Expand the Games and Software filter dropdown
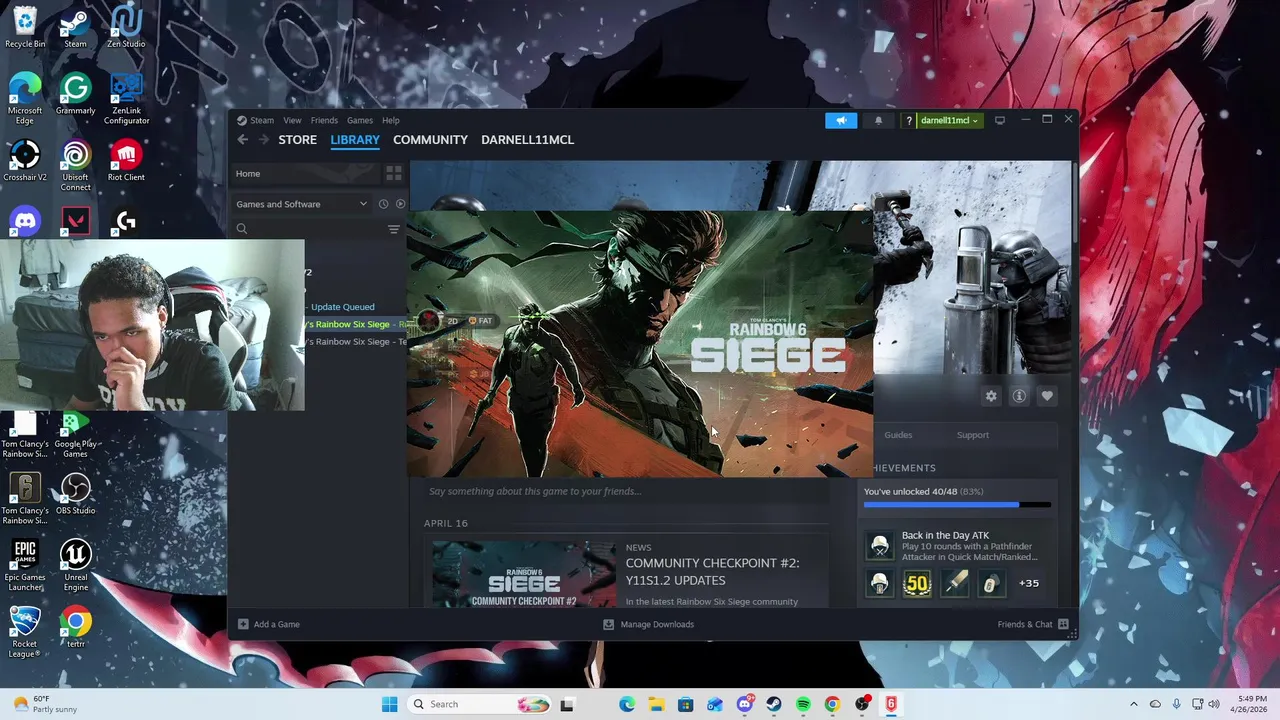1280x720 pixels. click(302, 204)
